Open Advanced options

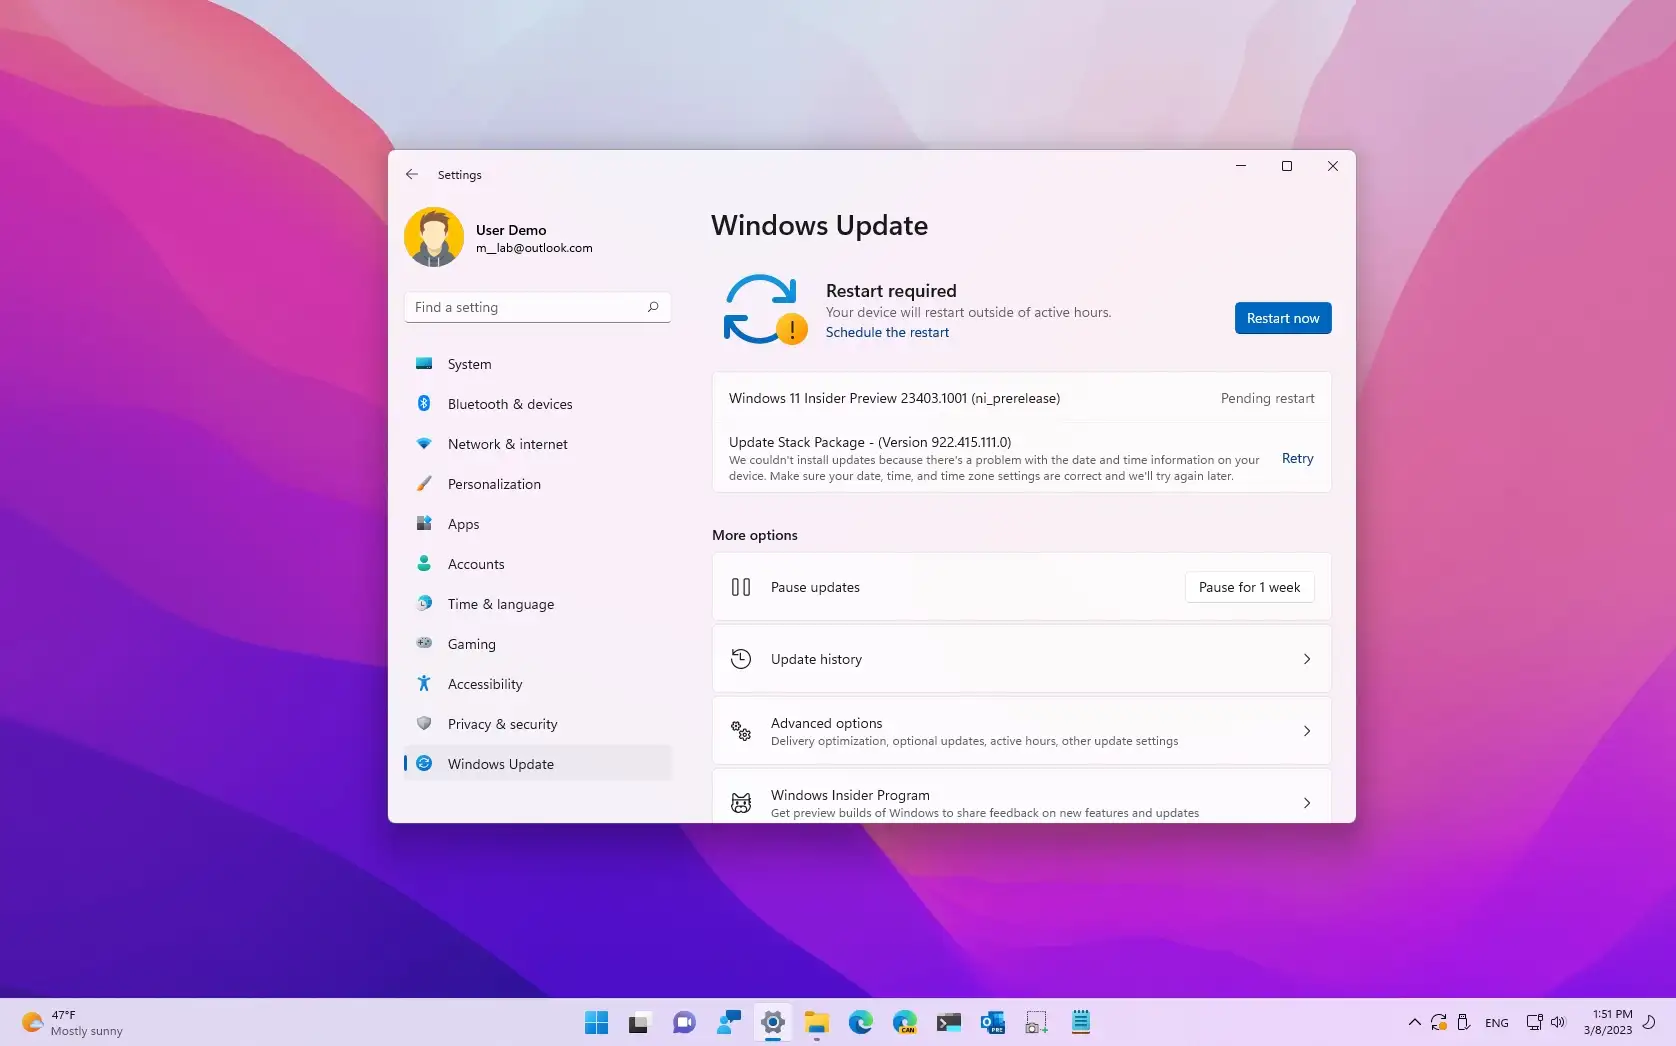(x=1021, y=731)
